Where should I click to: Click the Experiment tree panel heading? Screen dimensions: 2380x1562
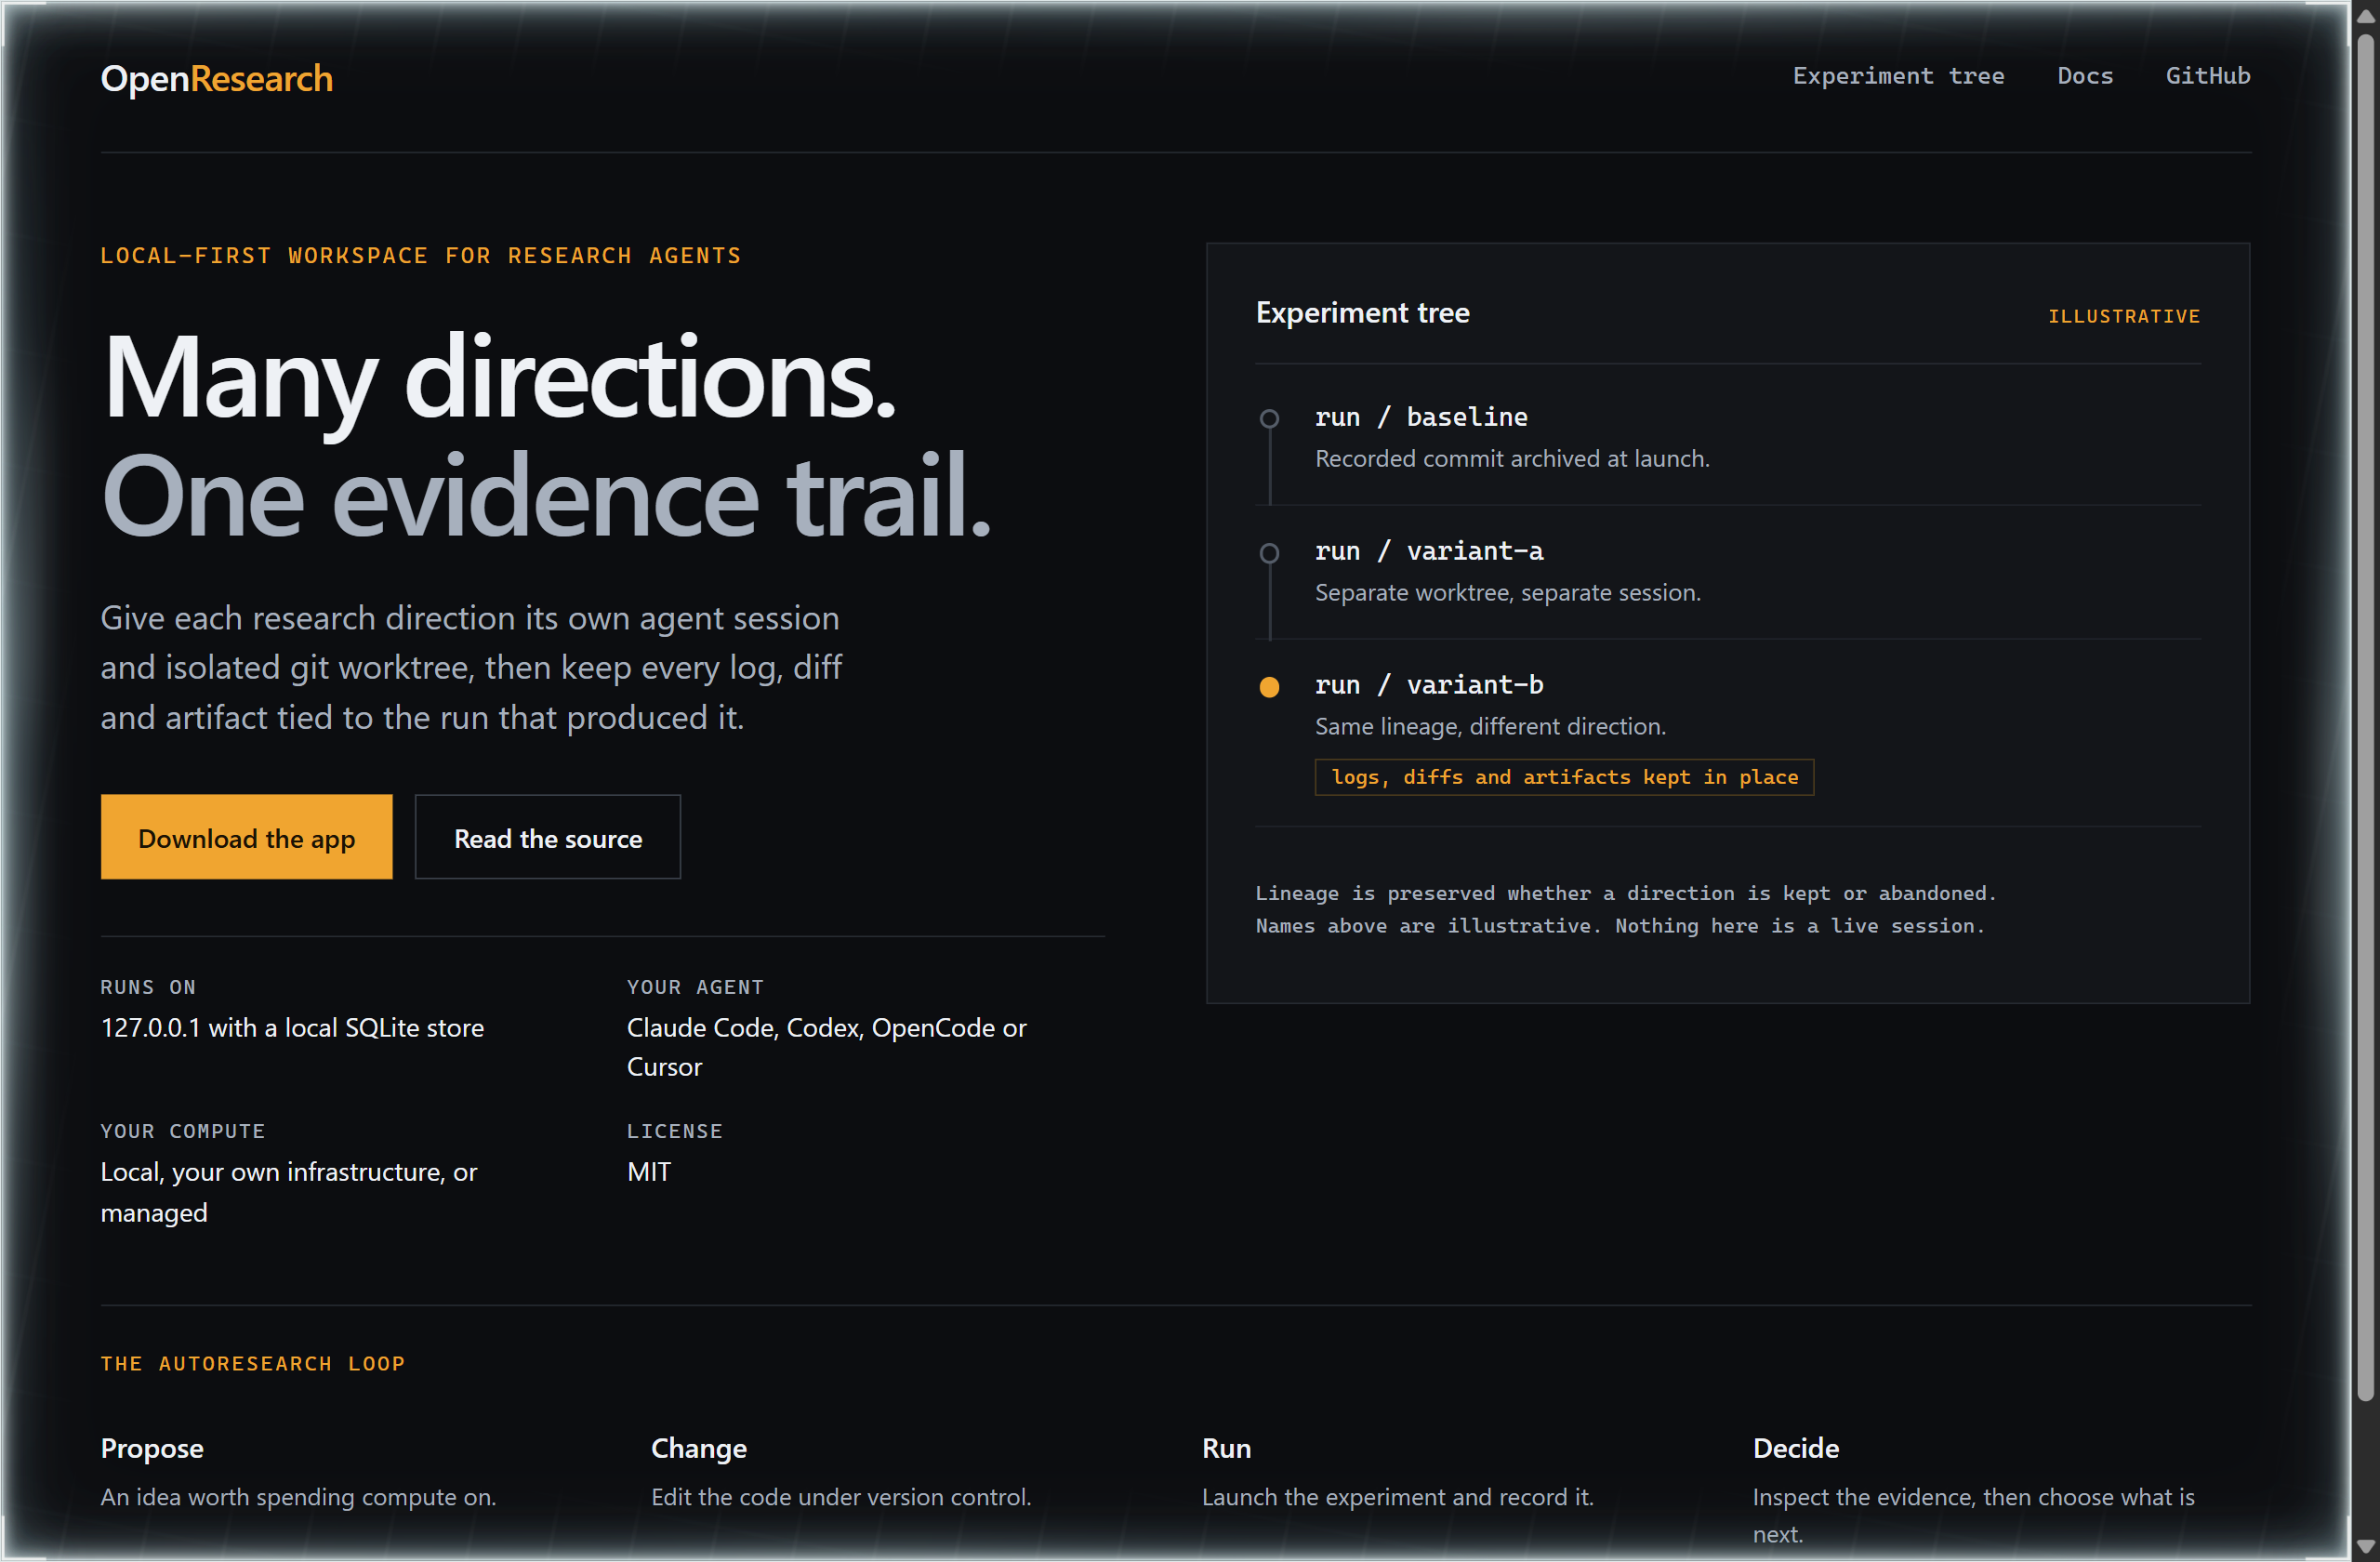click(x=1361, y=312)
